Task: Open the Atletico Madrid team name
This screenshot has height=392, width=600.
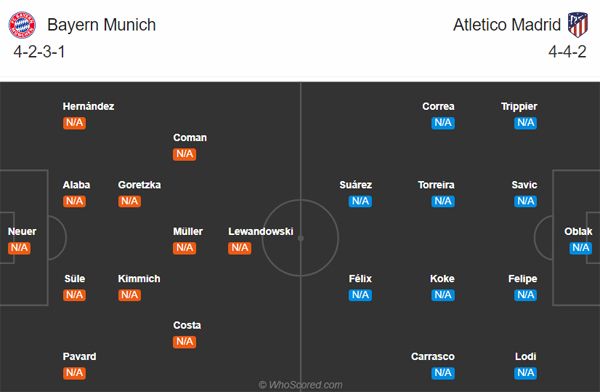Action: [x=507, y=25]
